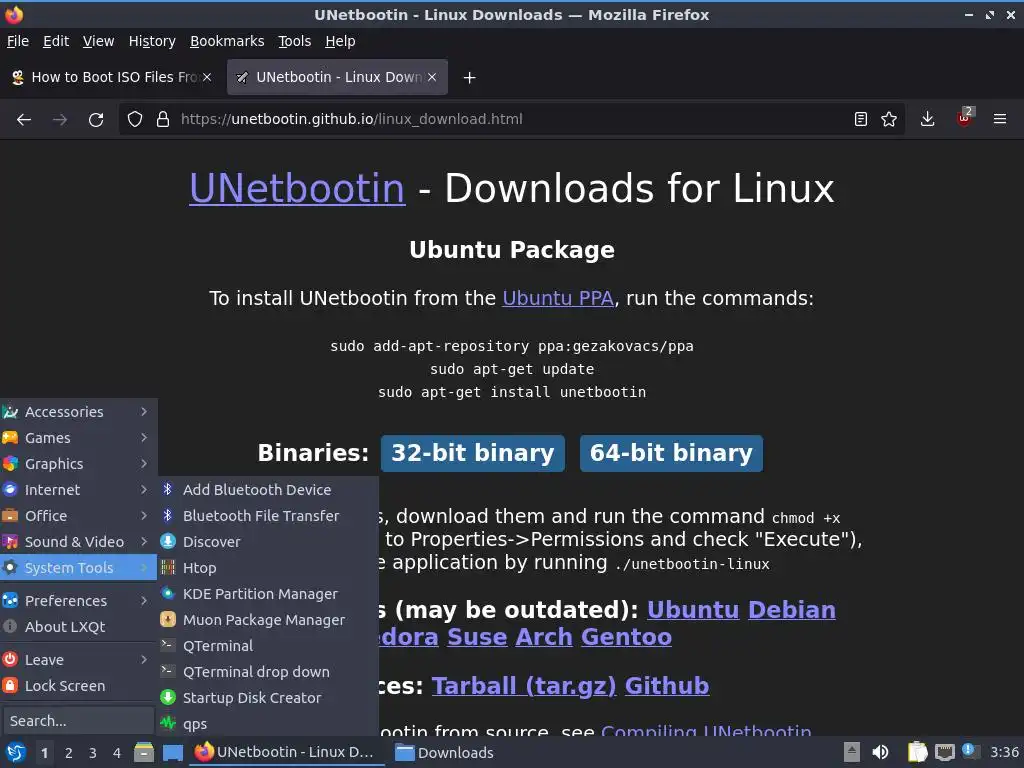Launch Discover software center
This screenshot has height=768, width=1024.
[268, 541]
